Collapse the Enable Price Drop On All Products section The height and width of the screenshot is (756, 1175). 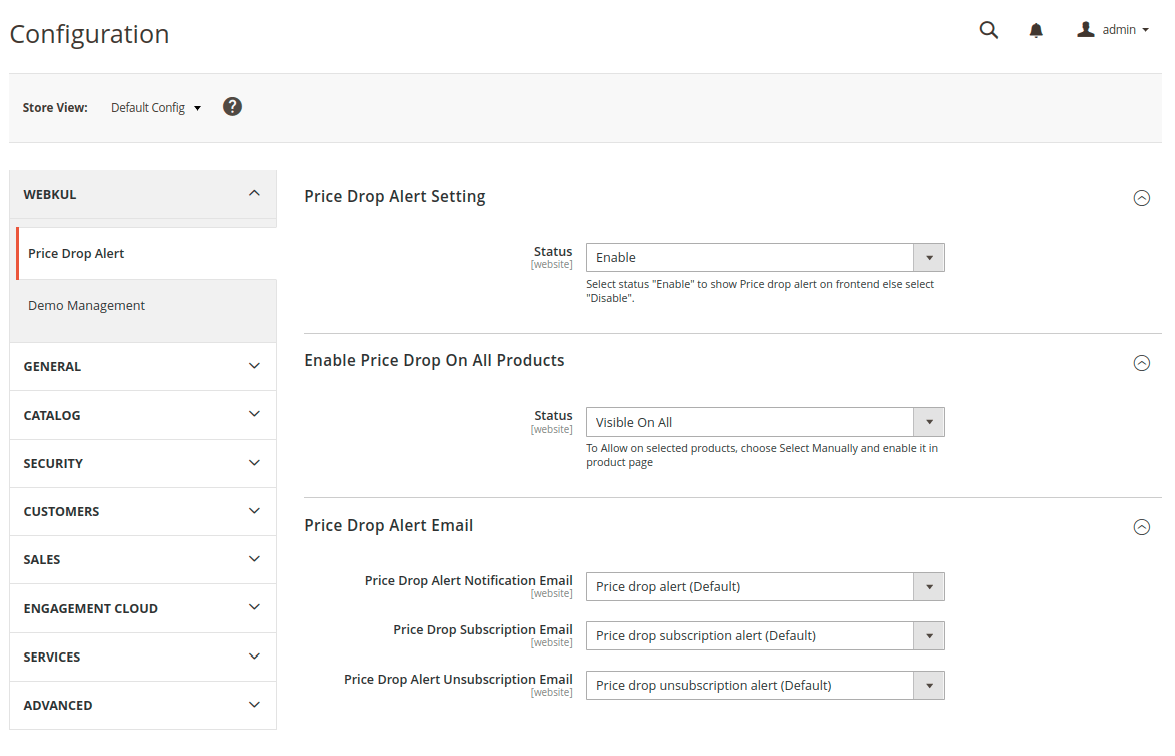[x=1142, y=363]
